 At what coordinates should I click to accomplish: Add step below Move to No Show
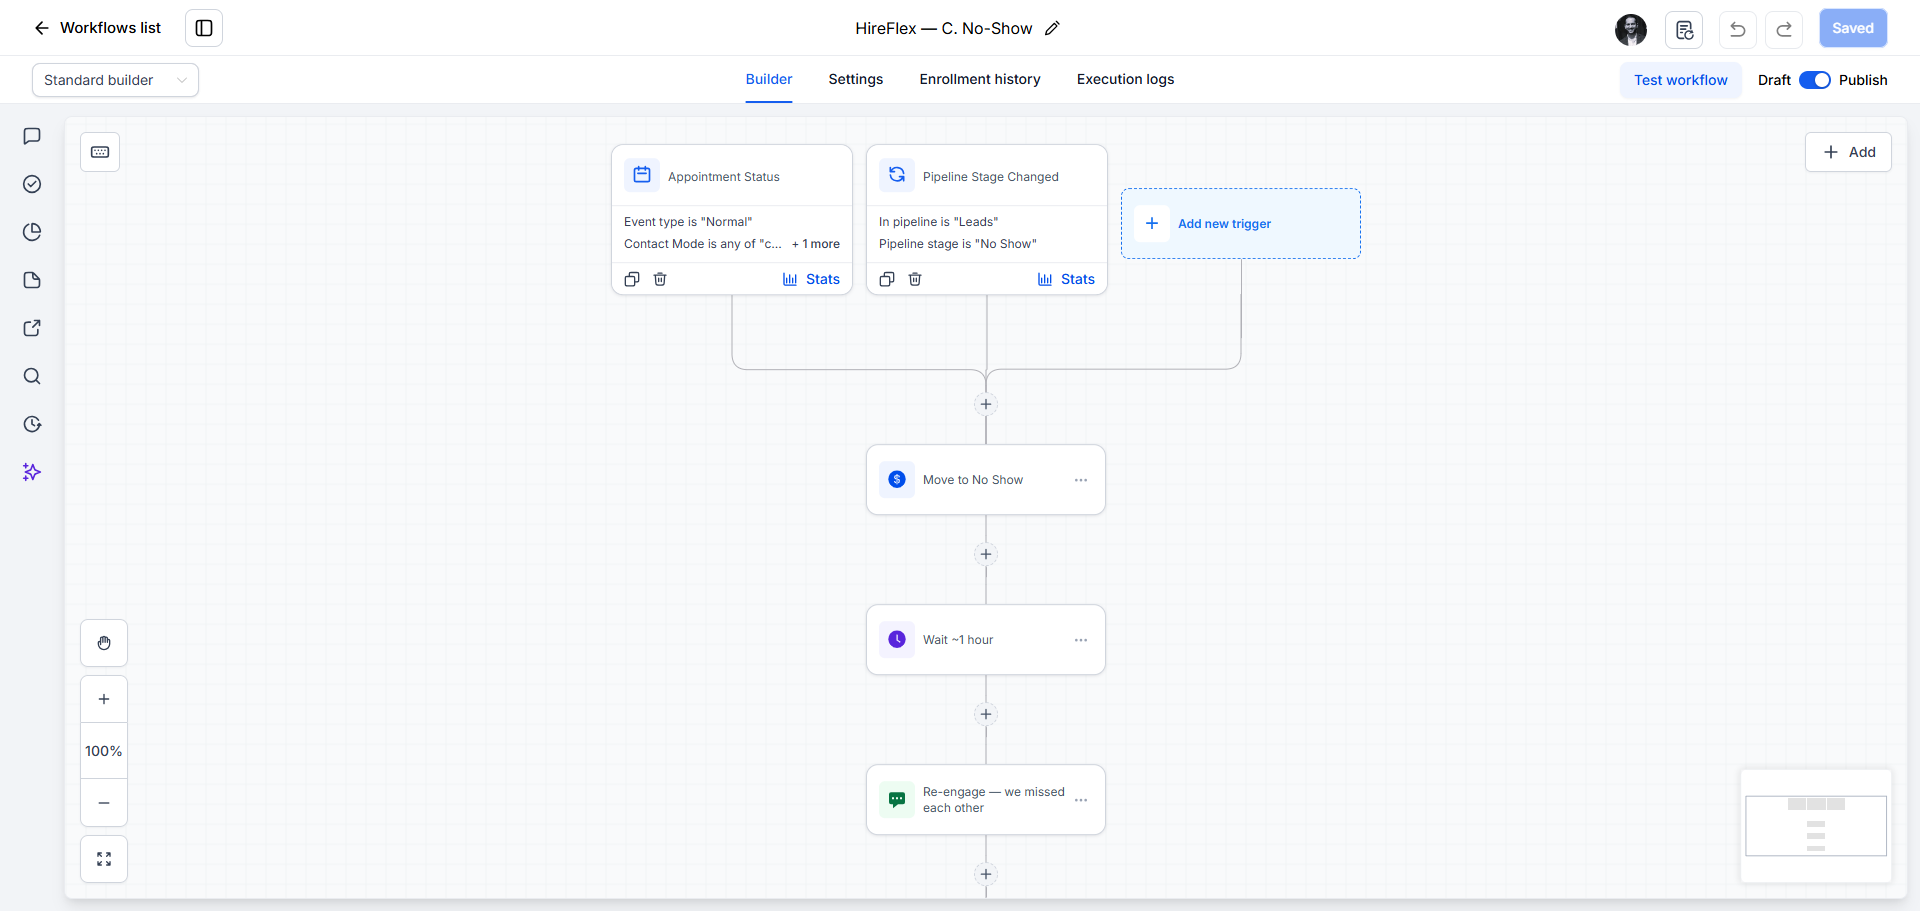coord(986,554)
